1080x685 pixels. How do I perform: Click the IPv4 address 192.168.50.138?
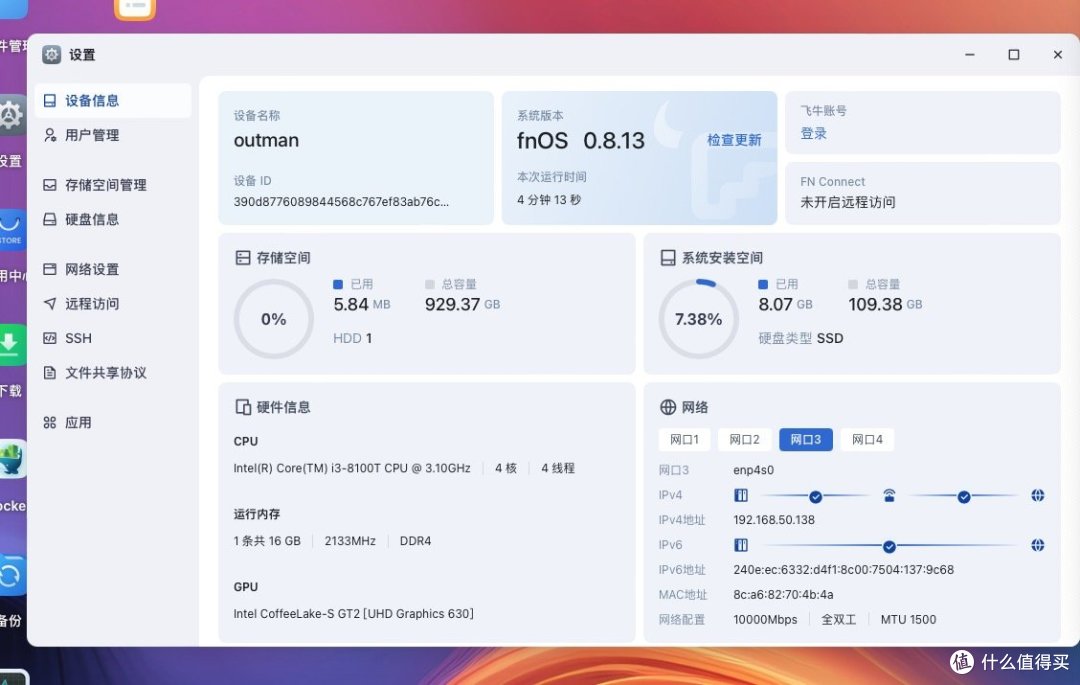click(x=773, y=520)
